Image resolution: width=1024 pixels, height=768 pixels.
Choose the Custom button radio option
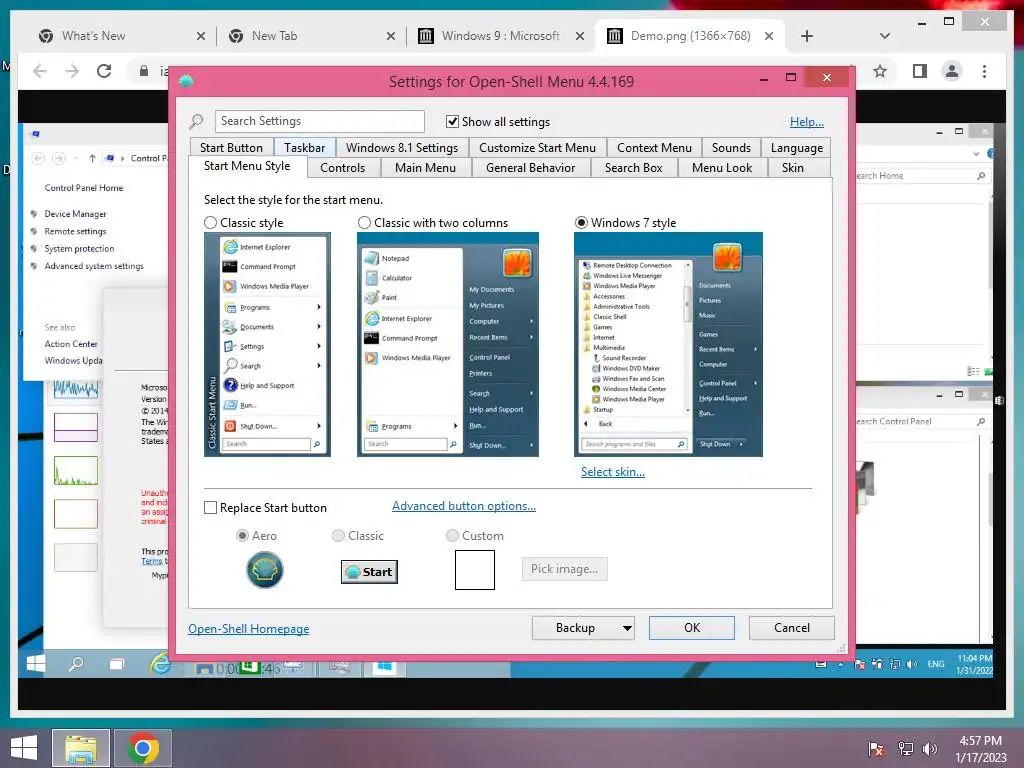coord(452,536)
